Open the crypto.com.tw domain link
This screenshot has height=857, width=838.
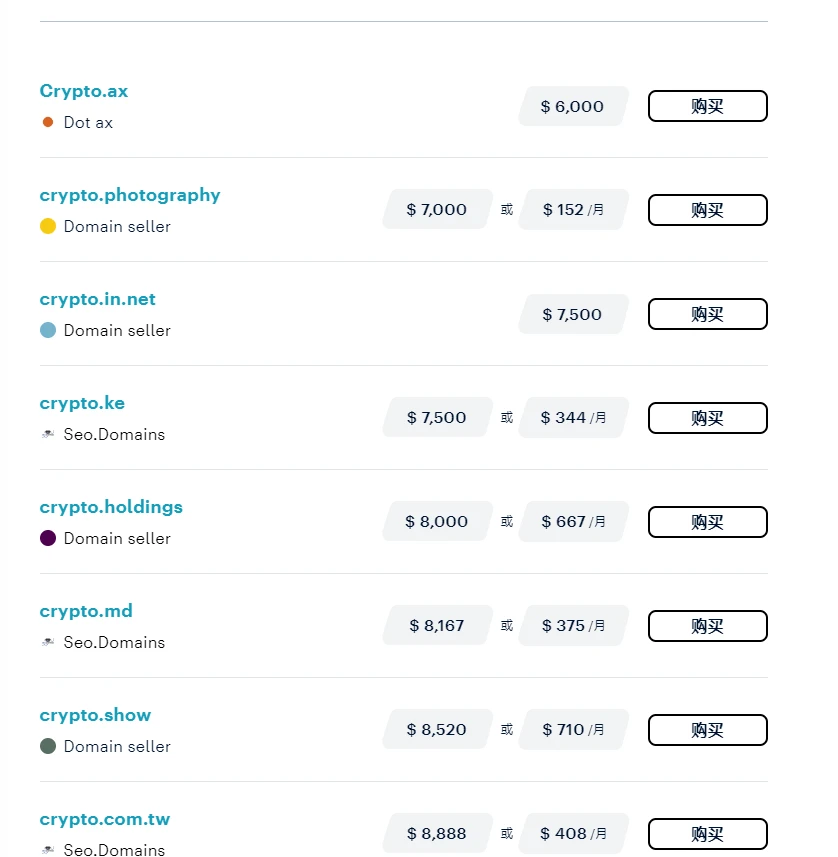coord(105,819)
